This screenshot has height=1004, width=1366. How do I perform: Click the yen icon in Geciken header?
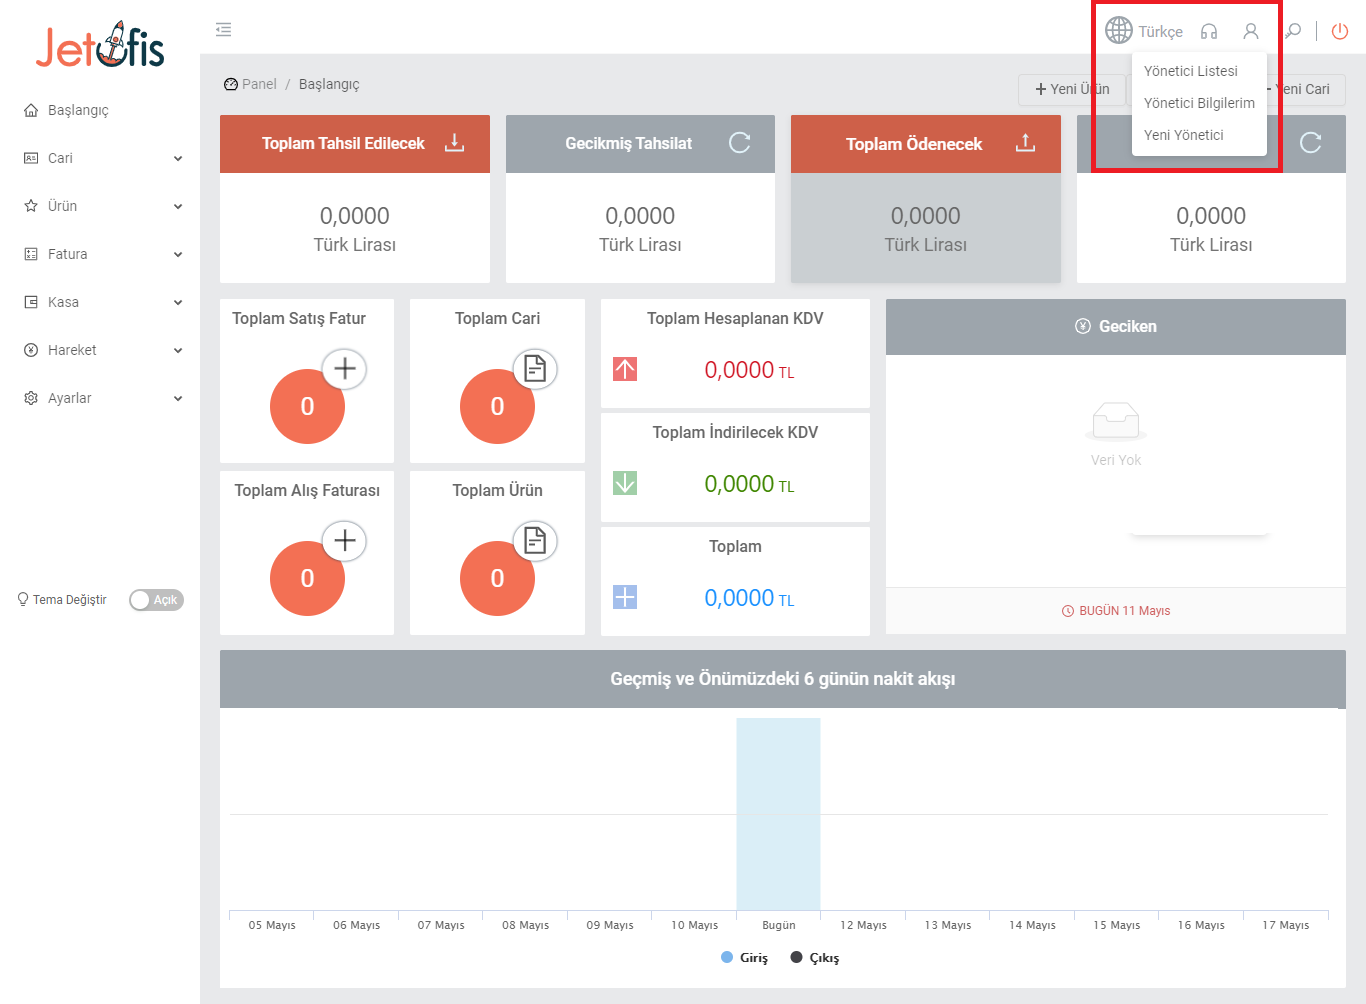[x=1083, y=326]
